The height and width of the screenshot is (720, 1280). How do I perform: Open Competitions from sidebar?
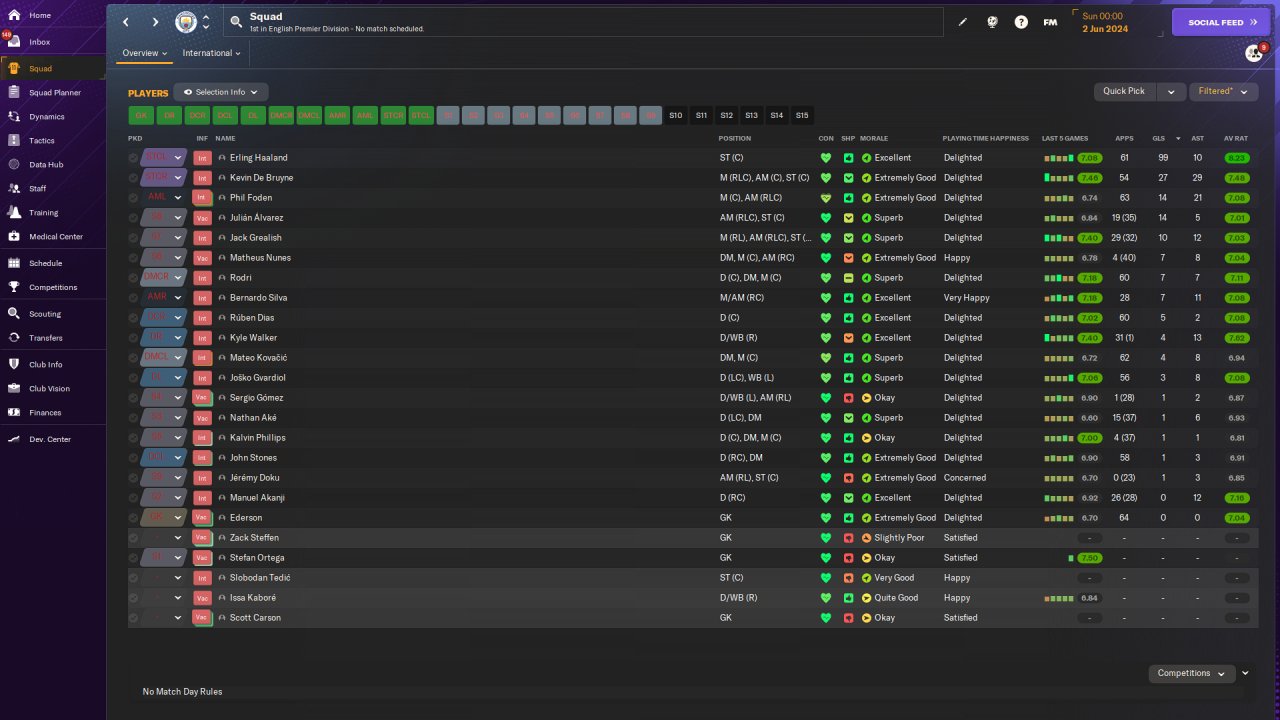point(52,287)
